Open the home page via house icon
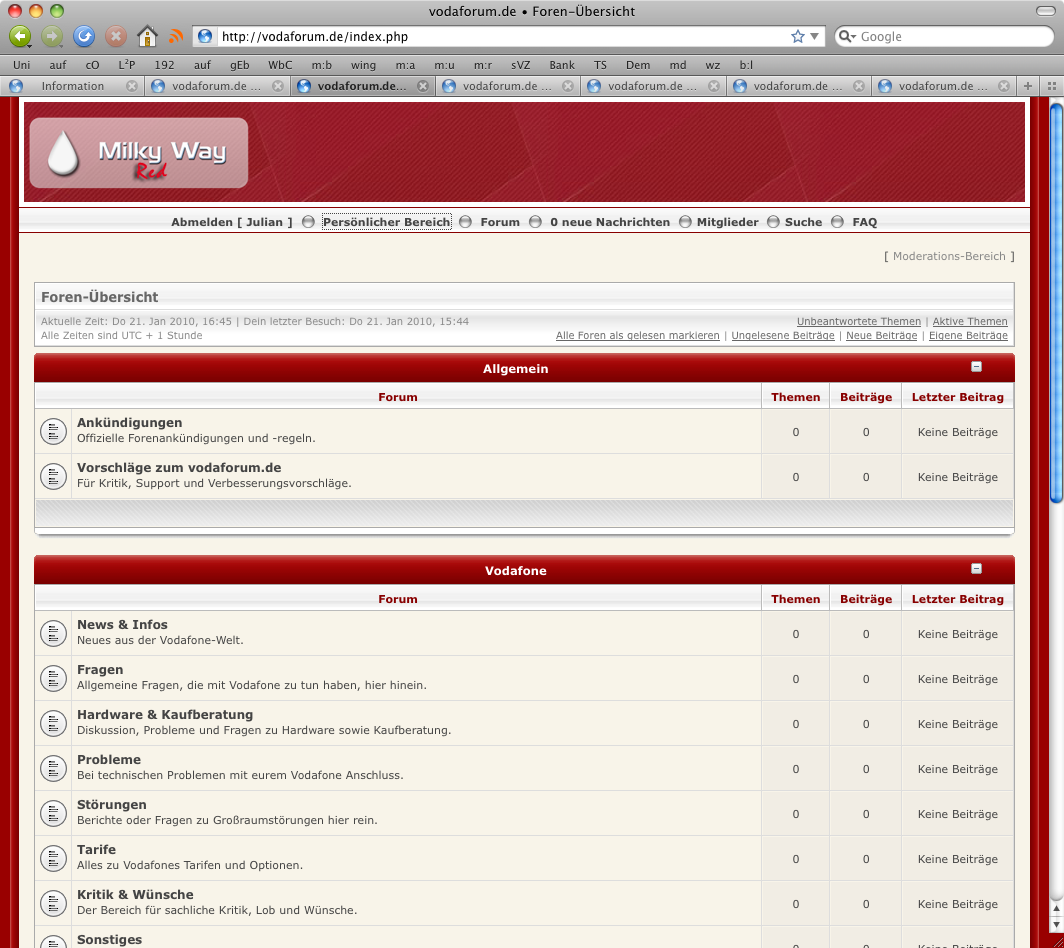Viewport: 1064px width, 948px height. pos(147,37)
